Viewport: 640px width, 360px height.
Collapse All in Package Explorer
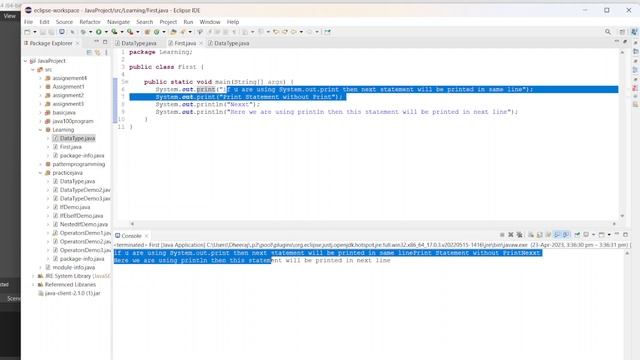[x=89, y=52]
